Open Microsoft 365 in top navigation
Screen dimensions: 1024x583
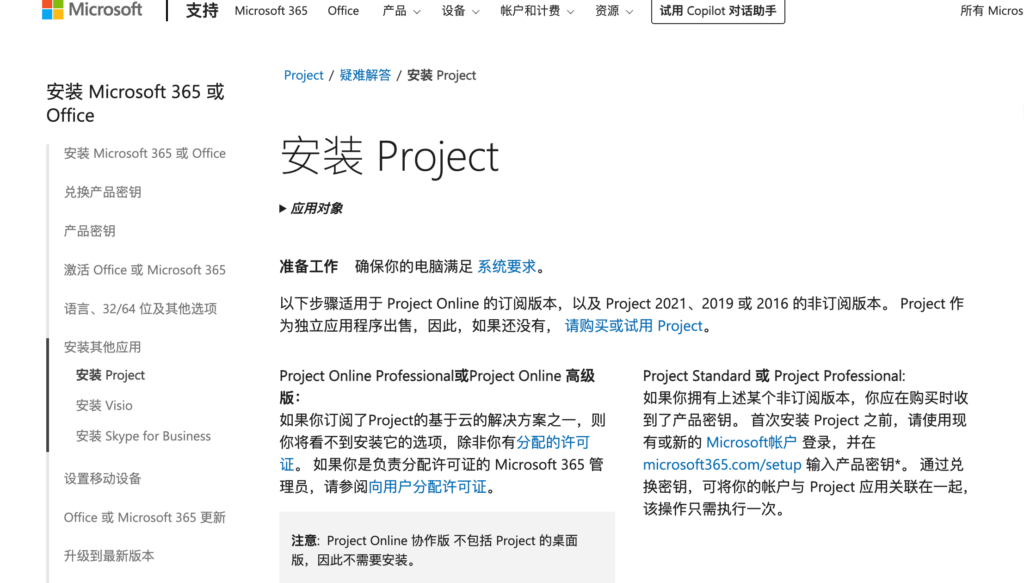point(271,11)
